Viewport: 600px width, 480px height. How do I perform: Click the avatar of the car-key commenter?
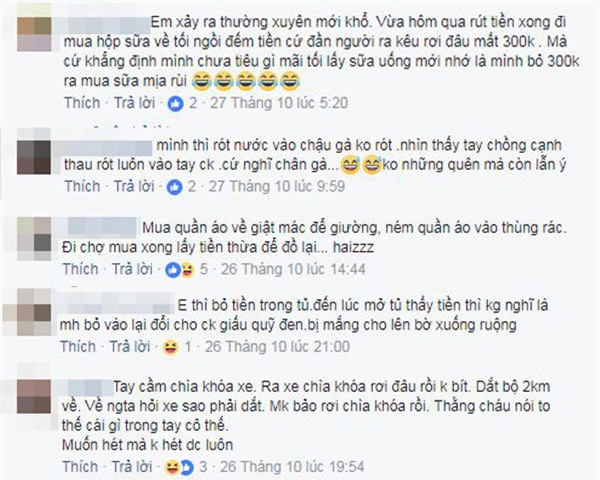click(34, 396)
